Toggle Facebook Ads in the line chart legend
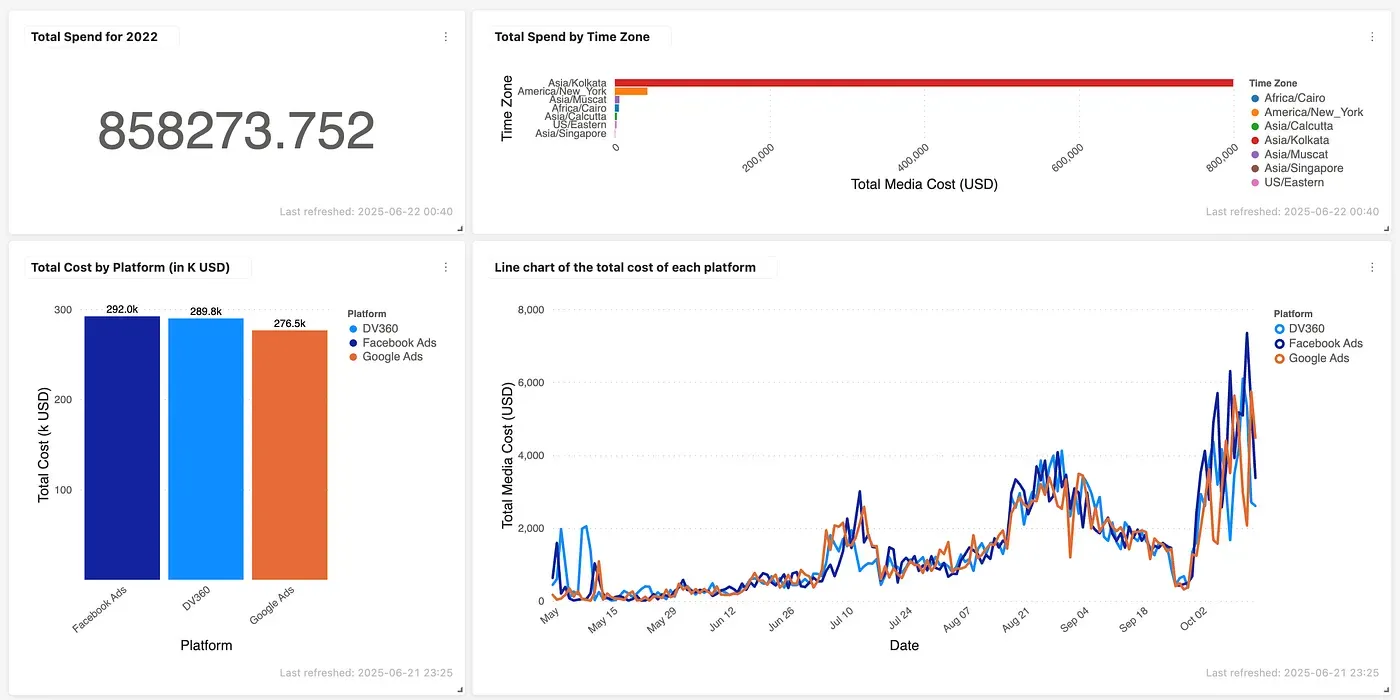 [x=1325, y=343]
